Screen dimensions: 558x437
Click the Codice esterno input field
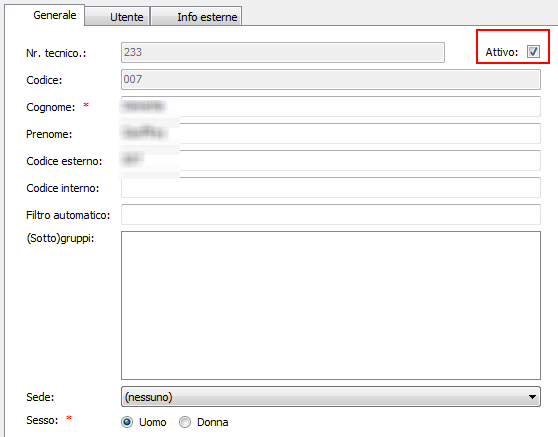click(x=331, y=160)
